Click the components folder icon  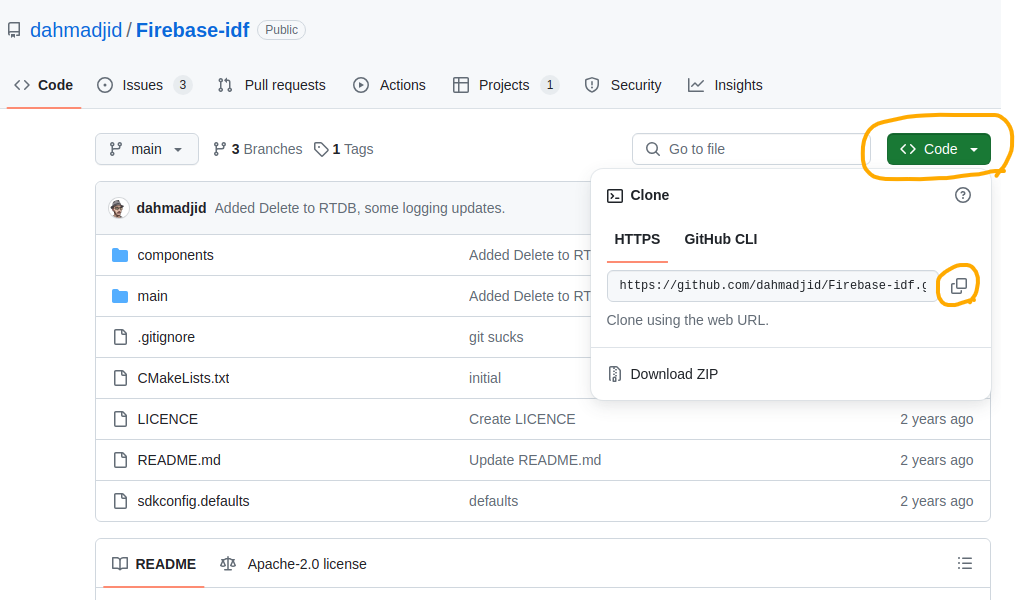point(120,255)
